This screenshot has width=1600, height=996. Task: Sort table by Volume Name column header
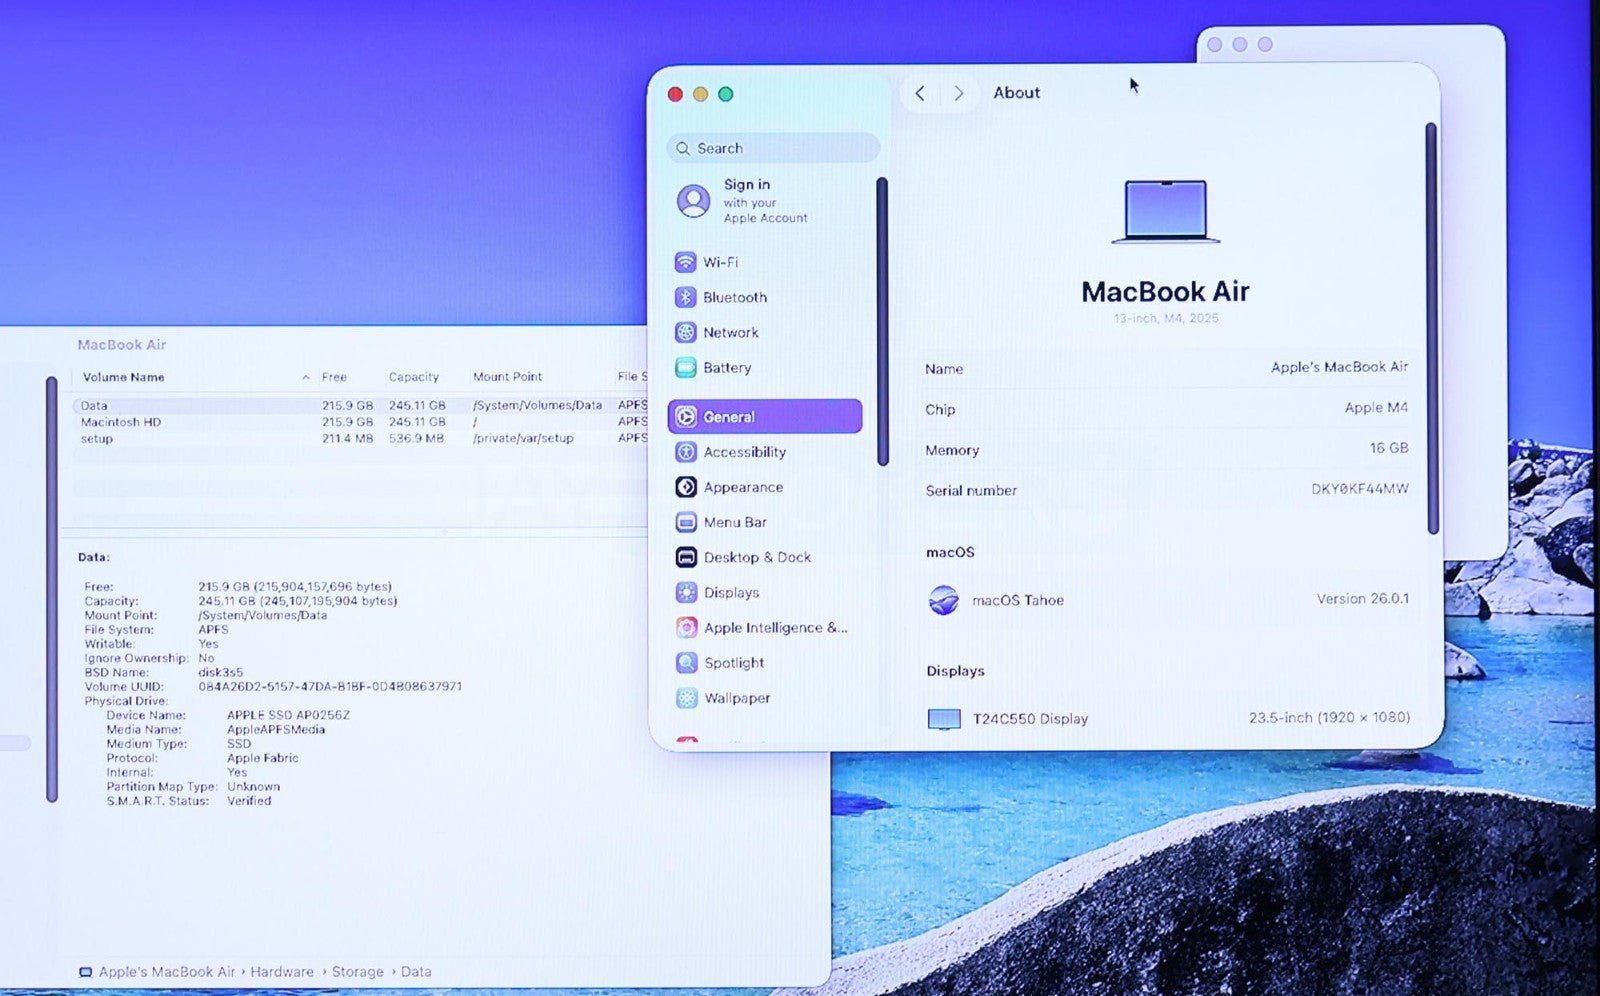[124, 377]
